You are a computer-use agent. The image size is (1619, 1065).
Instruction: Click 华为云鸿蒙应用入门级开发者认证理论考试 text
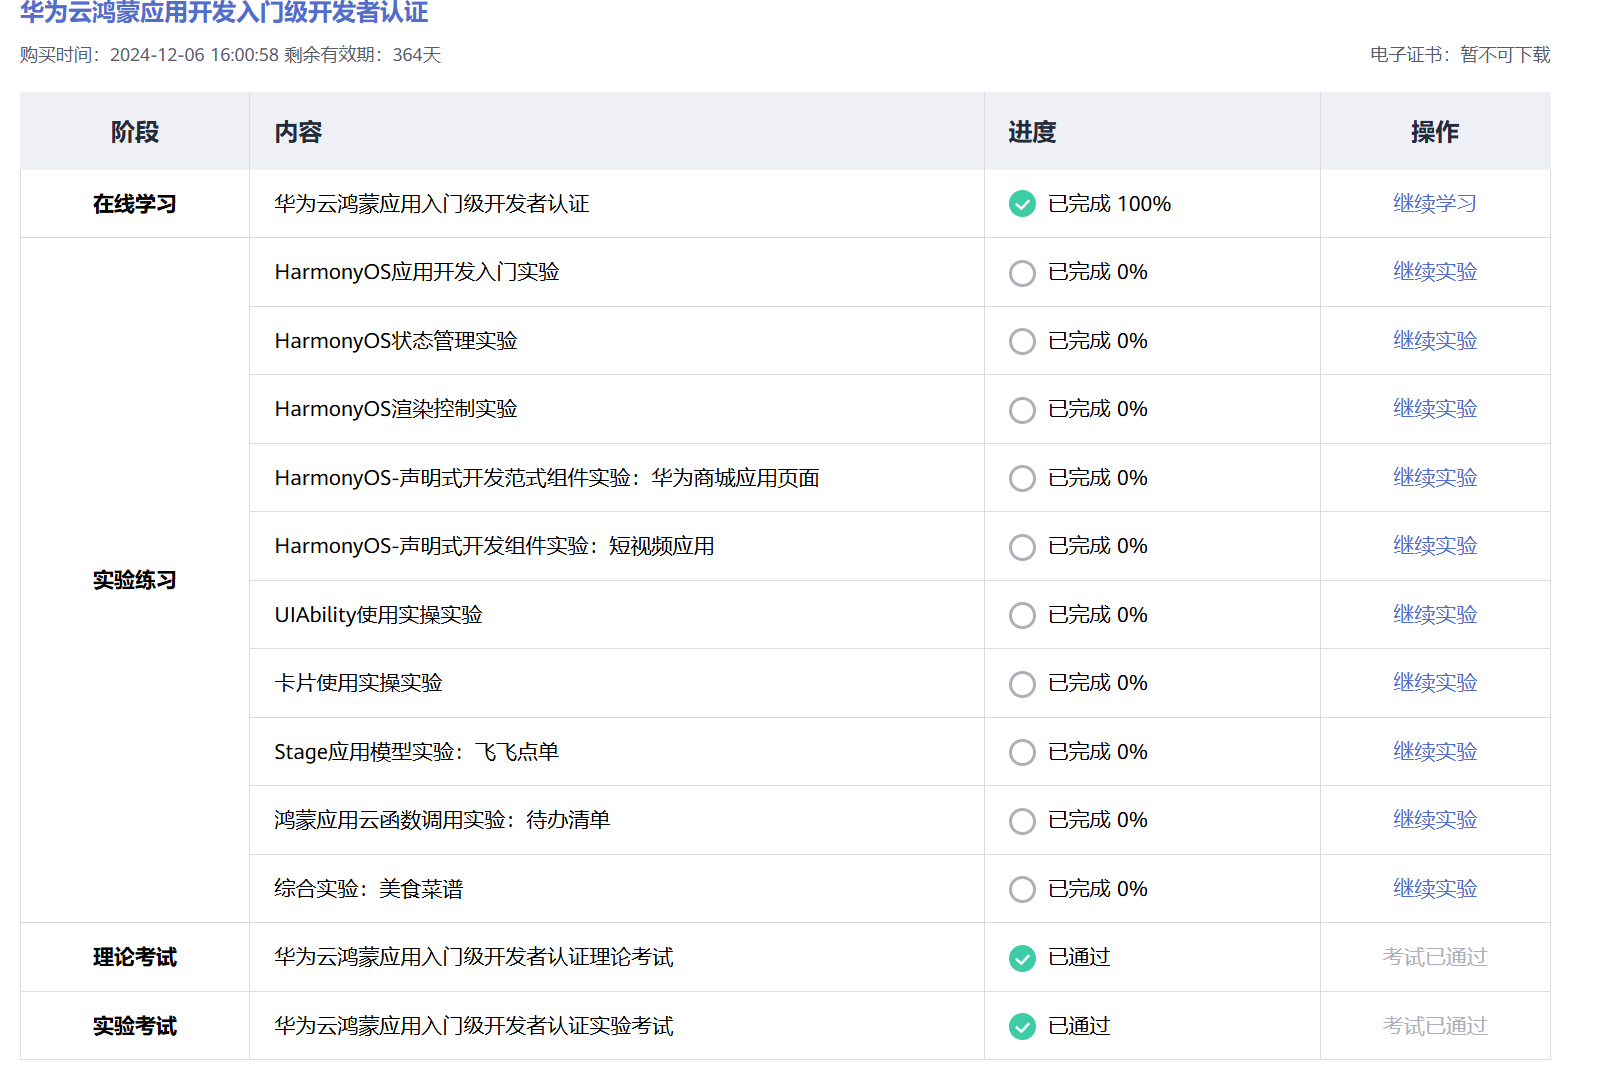pos(474,957)
